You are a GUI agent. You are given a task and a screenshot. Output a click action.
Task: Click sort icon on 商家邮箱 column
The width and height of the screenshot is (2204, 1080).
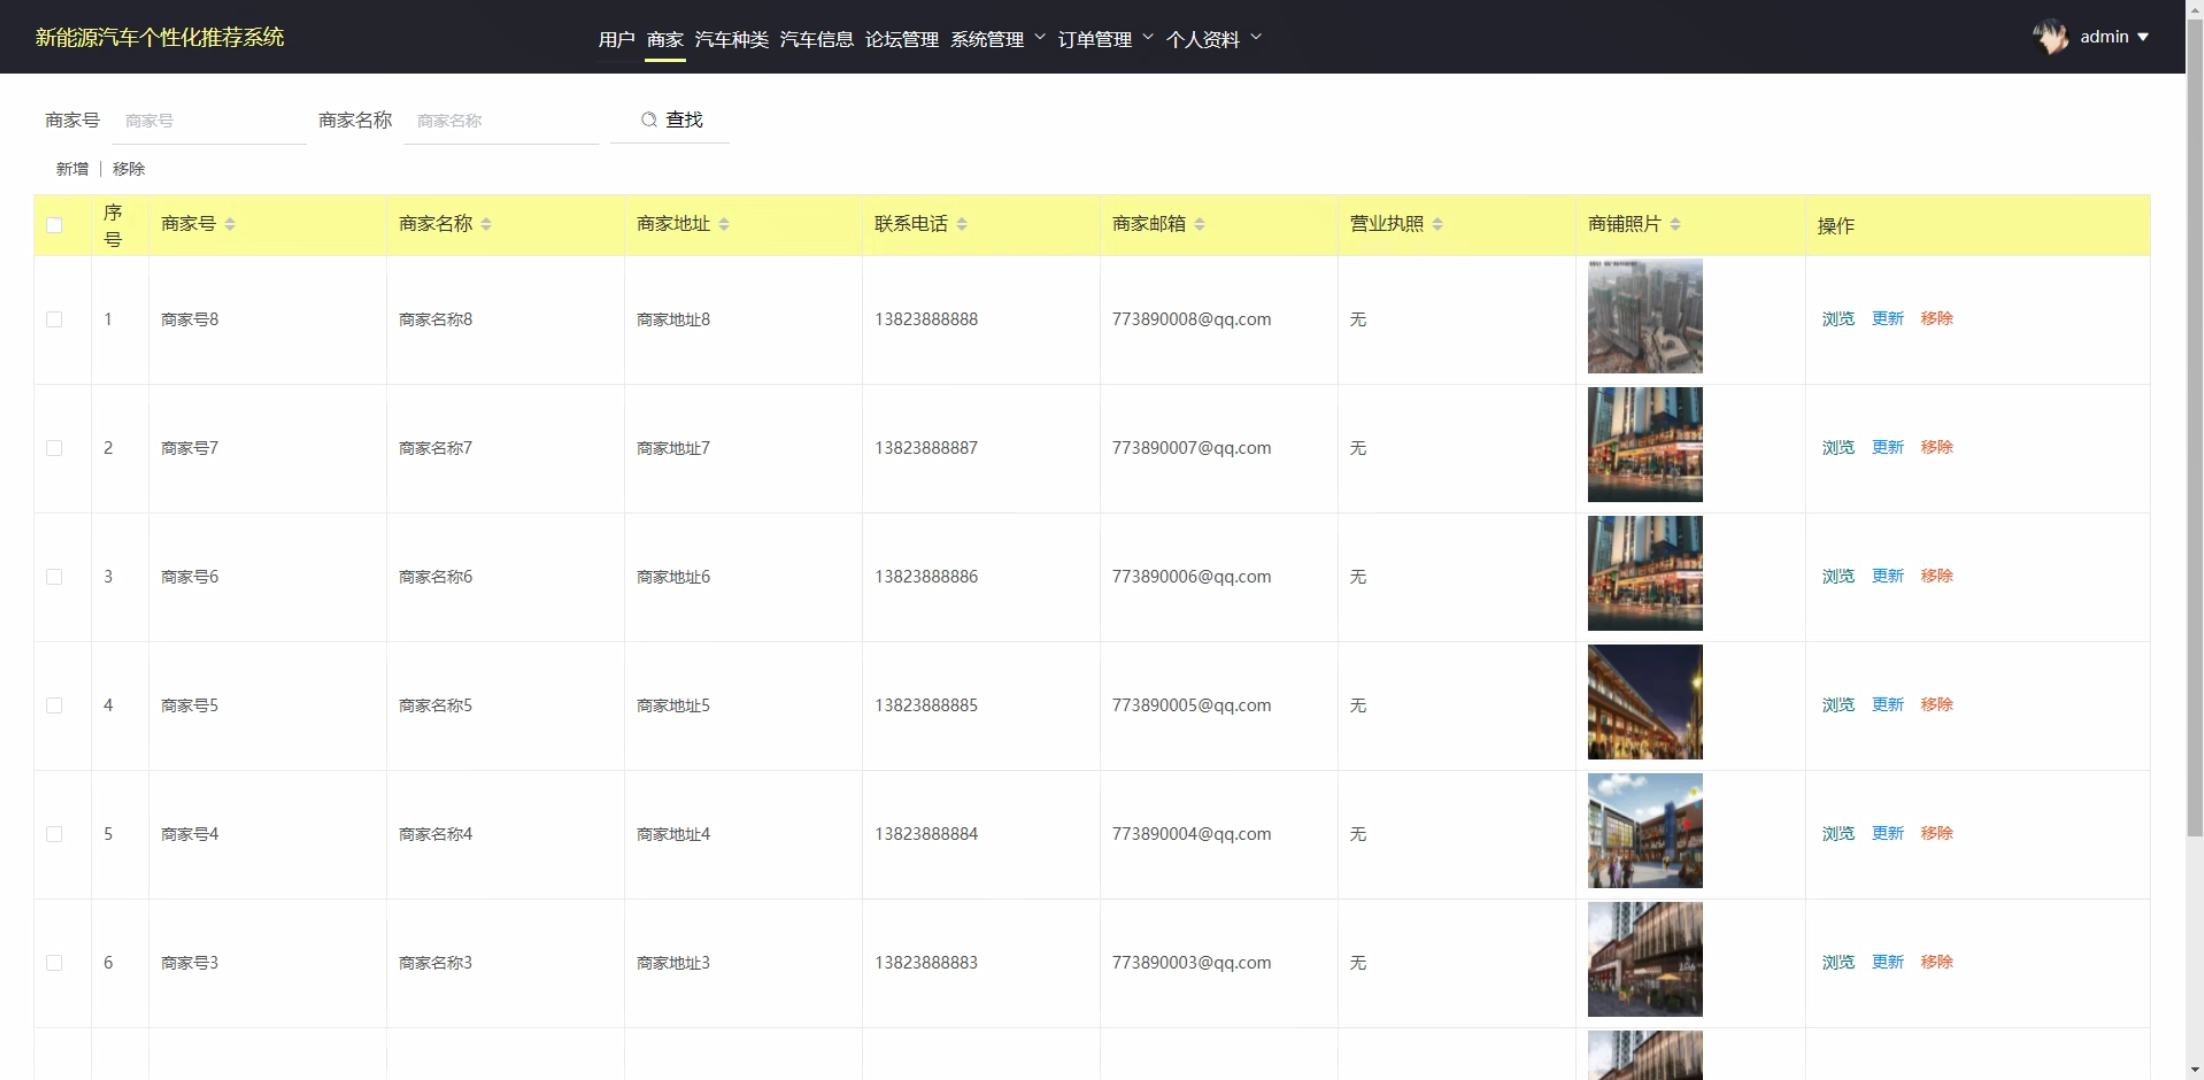tap(1200, 224)
